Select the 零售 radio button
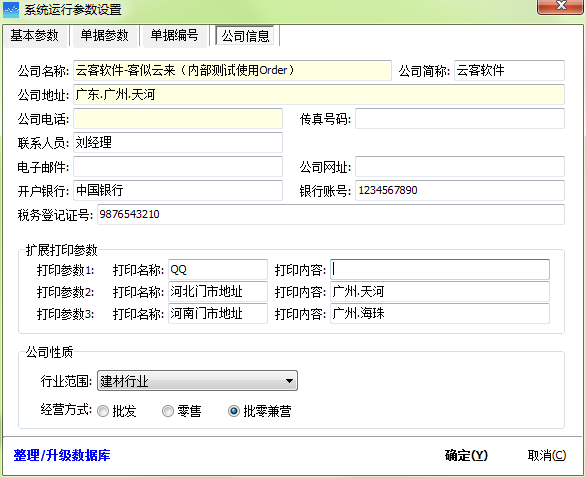 [168, 411]
